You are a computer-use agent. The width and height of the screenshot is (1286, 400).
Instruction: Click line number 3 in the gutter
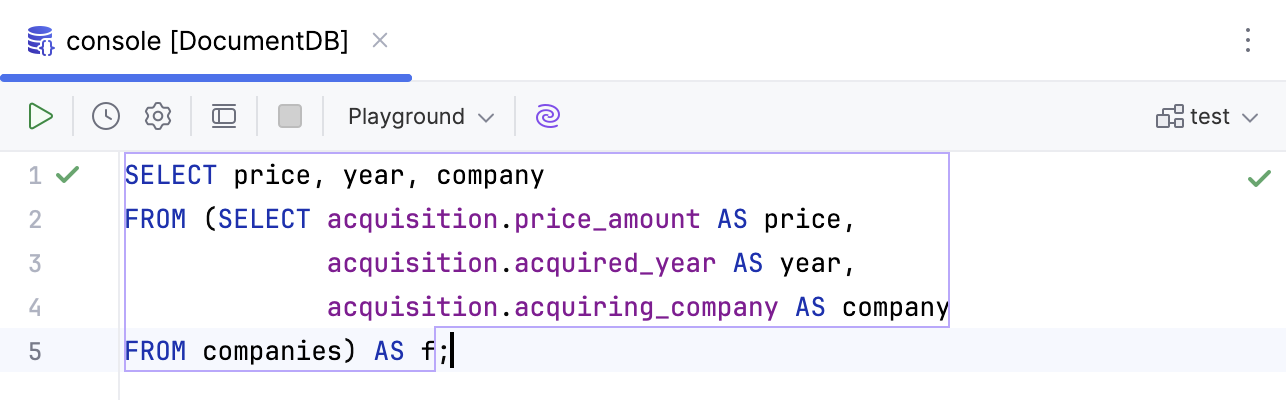point(36,264)
